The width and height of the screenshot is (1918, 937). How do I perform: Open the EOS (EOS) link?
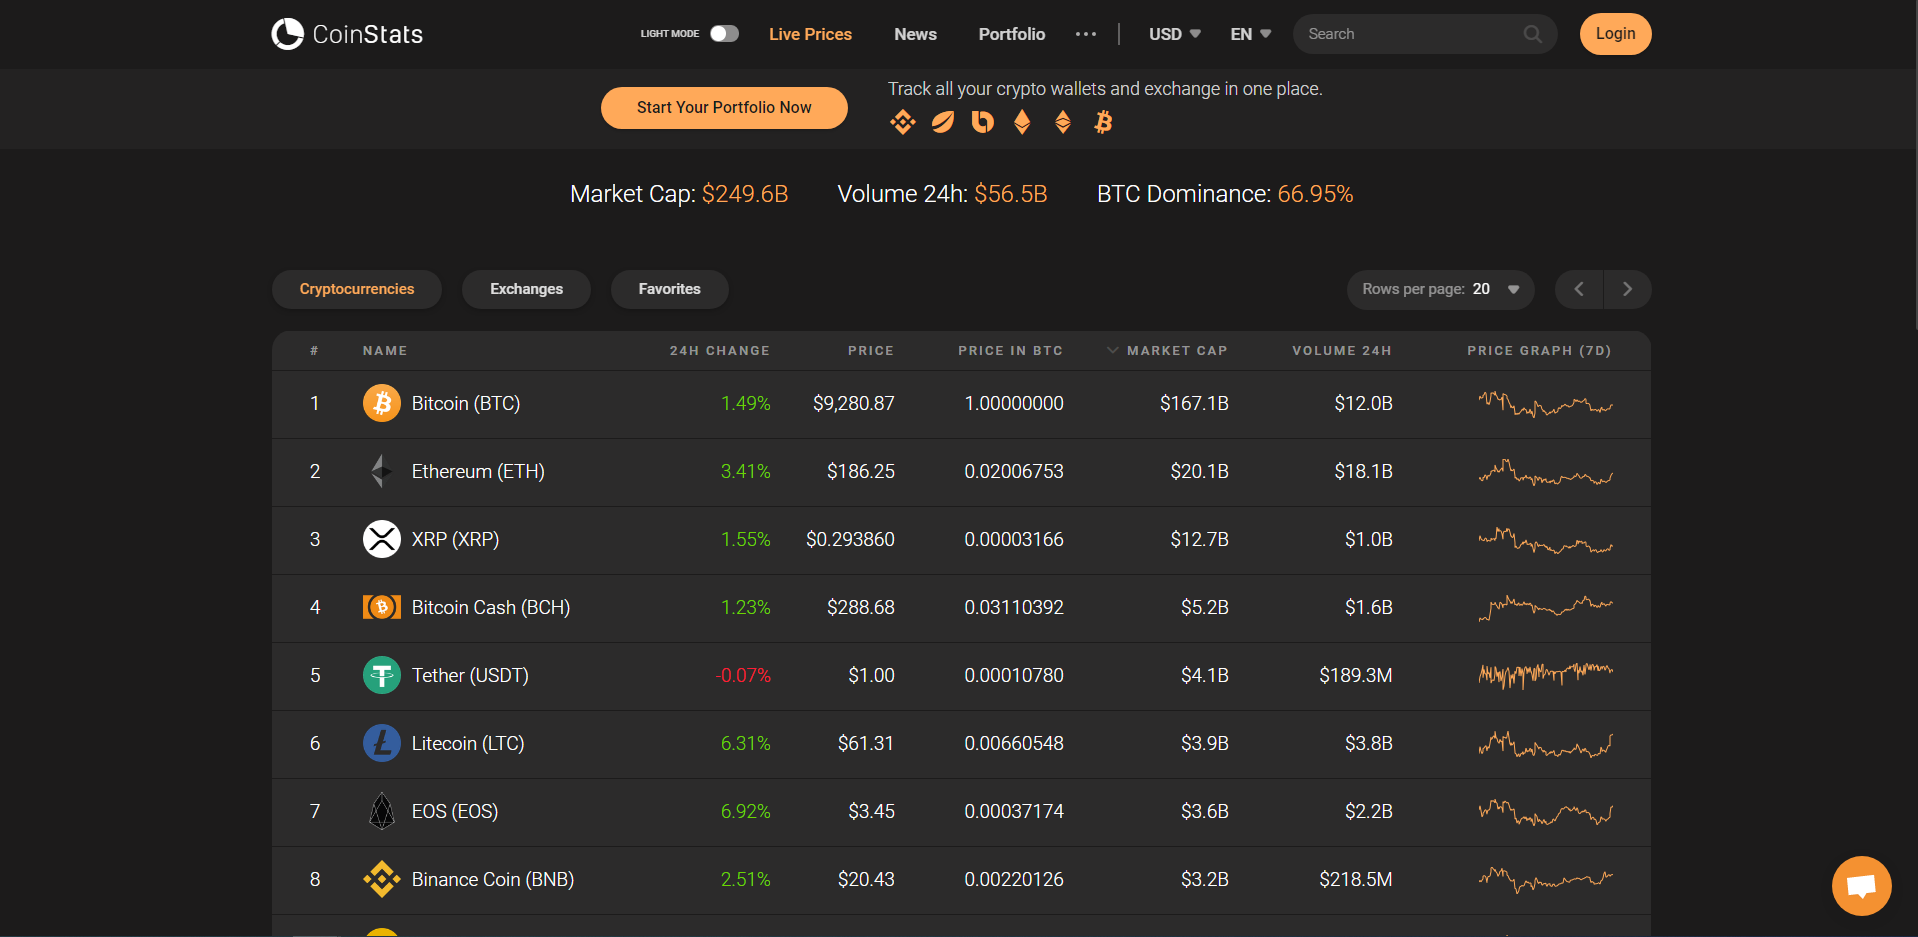(x=455, y=811)
